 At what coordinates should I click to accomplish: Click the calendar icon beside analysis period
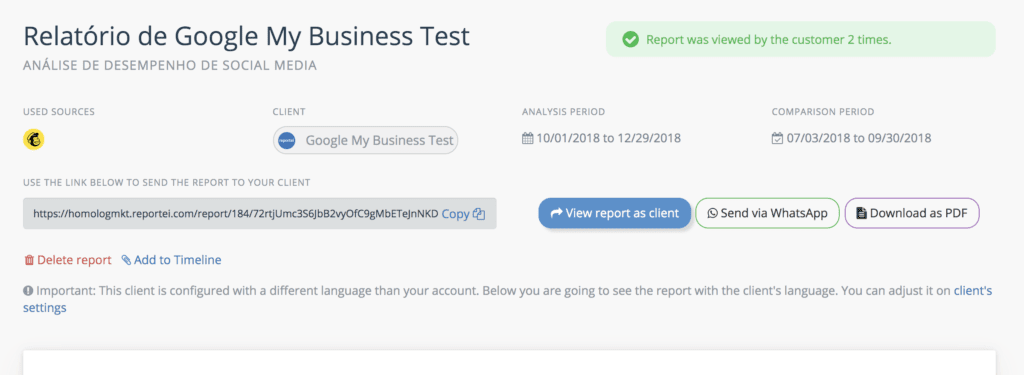tap(528, 139)
